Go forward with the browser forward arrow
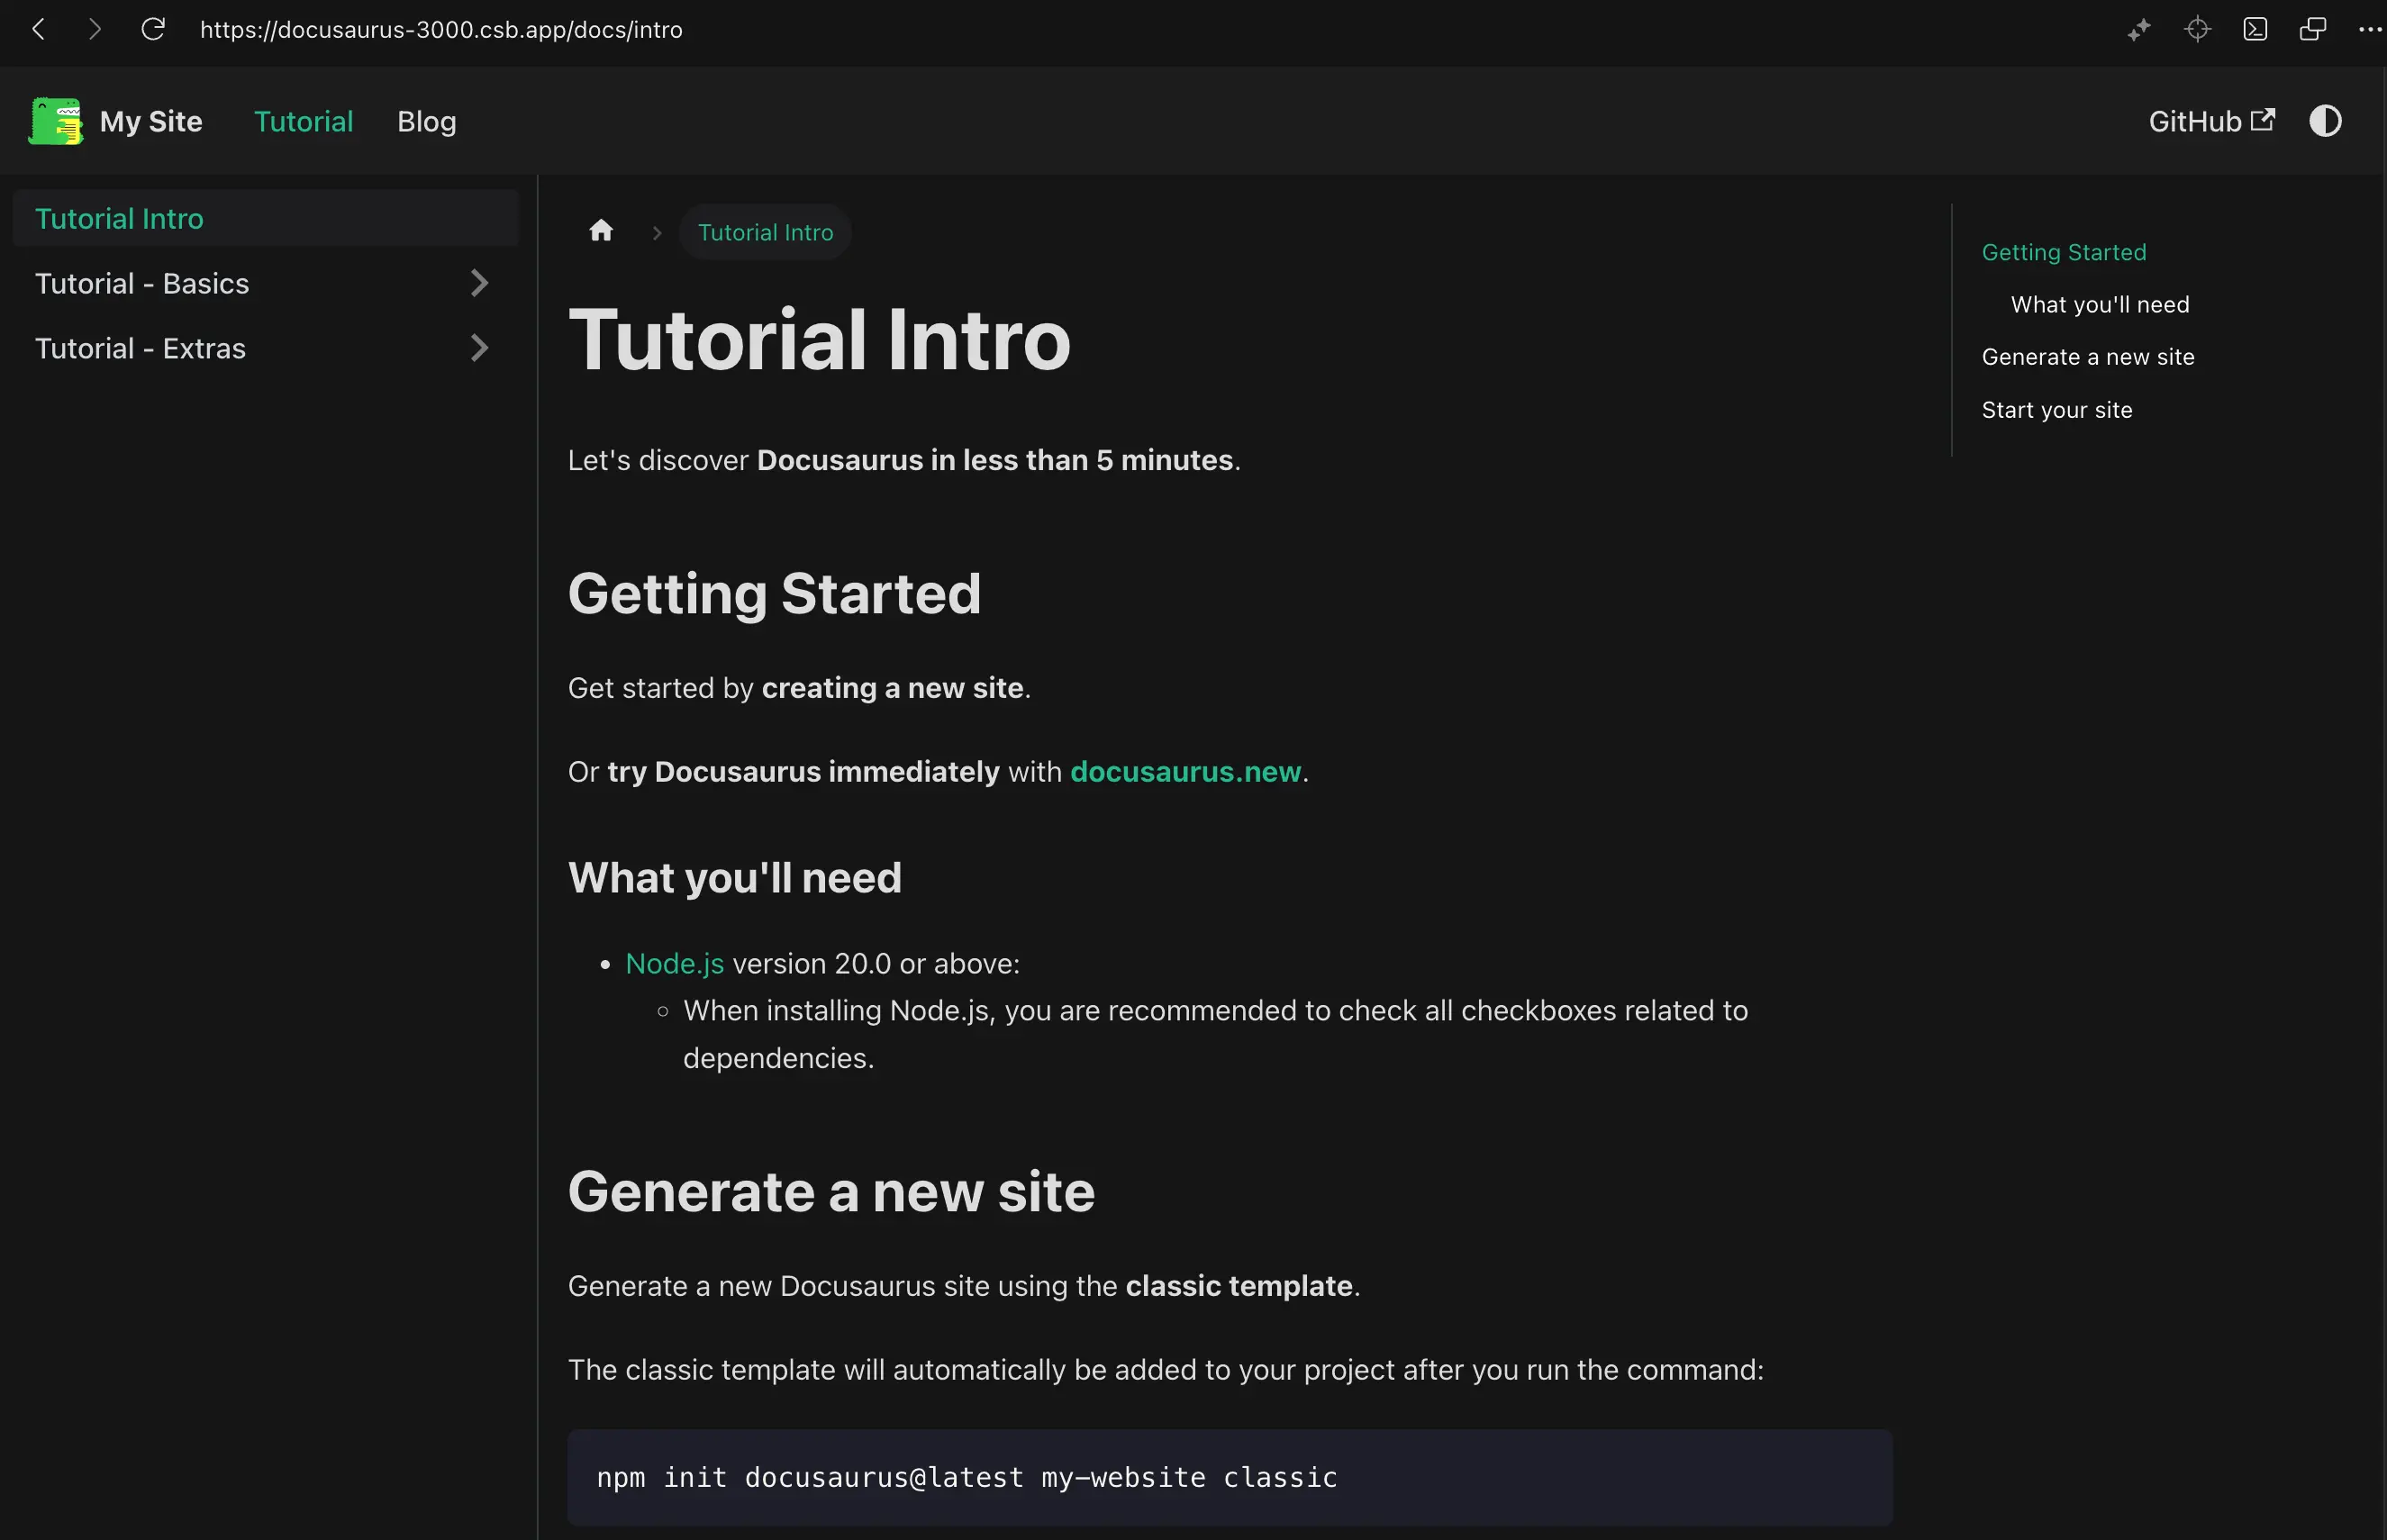 pos(94,29)
